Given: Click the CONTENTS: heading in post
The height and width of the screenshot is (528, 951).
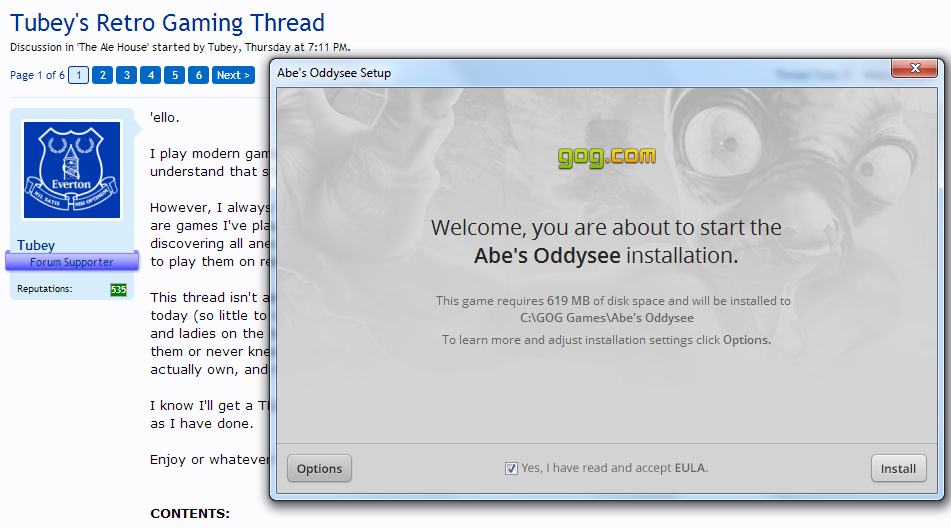Looking at the screenshot, I should click(x=190, y=513).
